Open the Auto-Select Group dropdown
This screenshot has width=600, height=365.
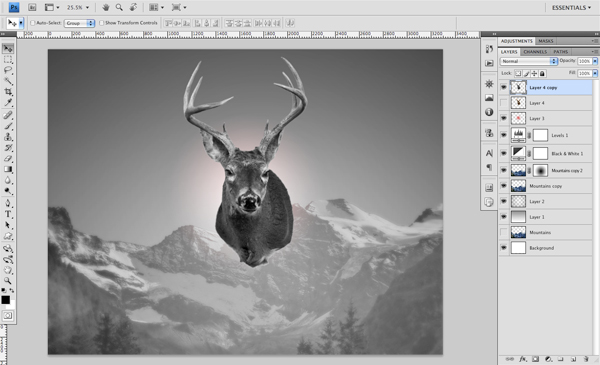click(79, 23)
